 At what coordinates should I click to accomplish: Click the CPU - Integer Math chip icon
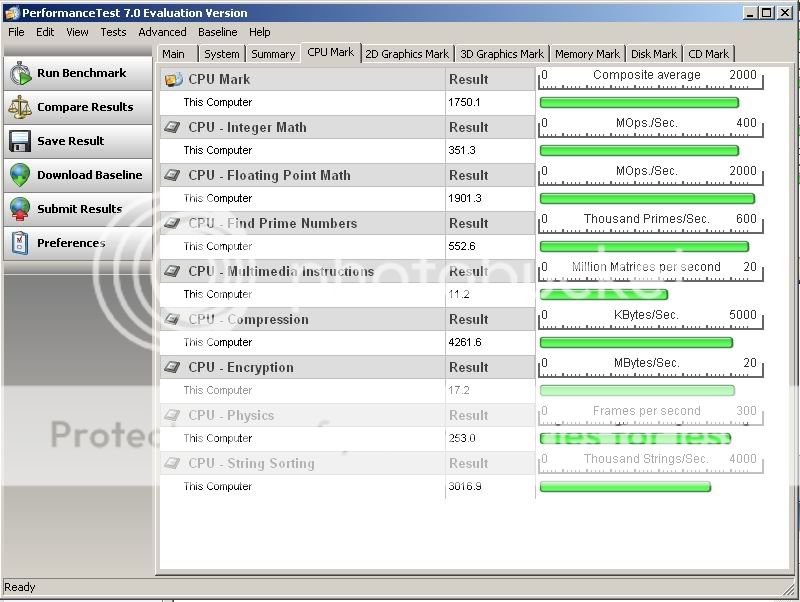click(174, 127)
